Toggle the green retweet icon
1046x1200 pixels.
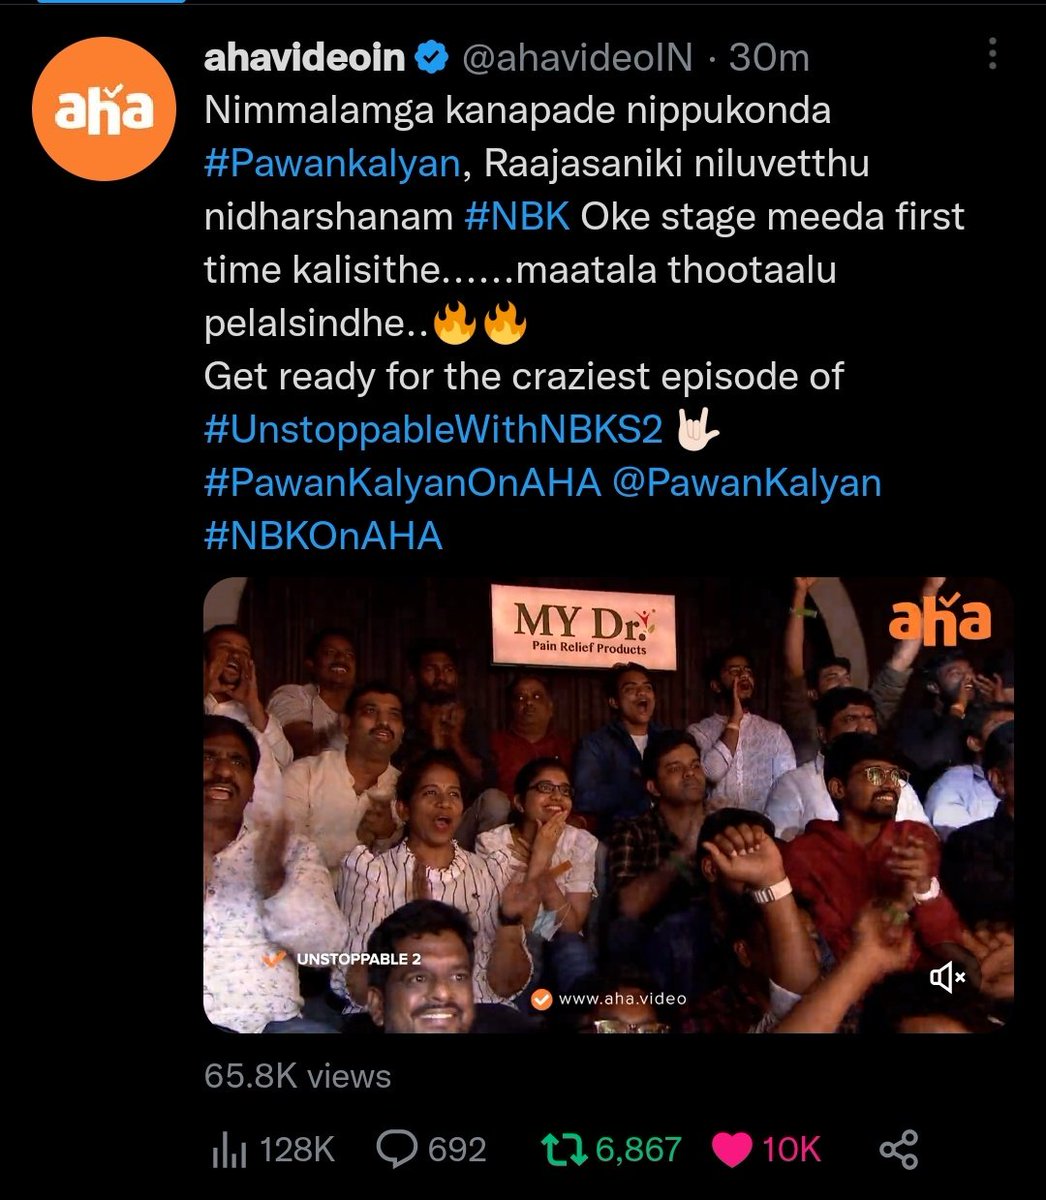pyautogui.click(x=565, y=1149)
